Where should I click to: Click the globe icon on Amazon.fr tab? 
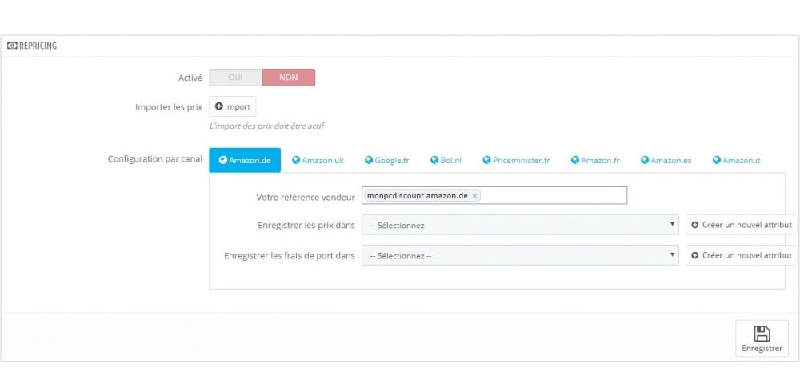(575, 160)
